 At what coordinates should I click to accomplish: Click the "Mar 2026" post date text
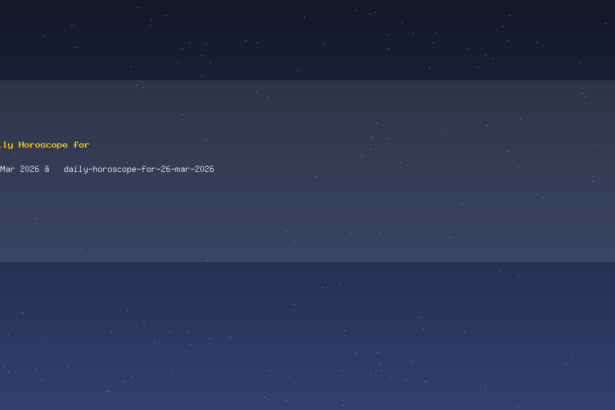pos(20,169)
